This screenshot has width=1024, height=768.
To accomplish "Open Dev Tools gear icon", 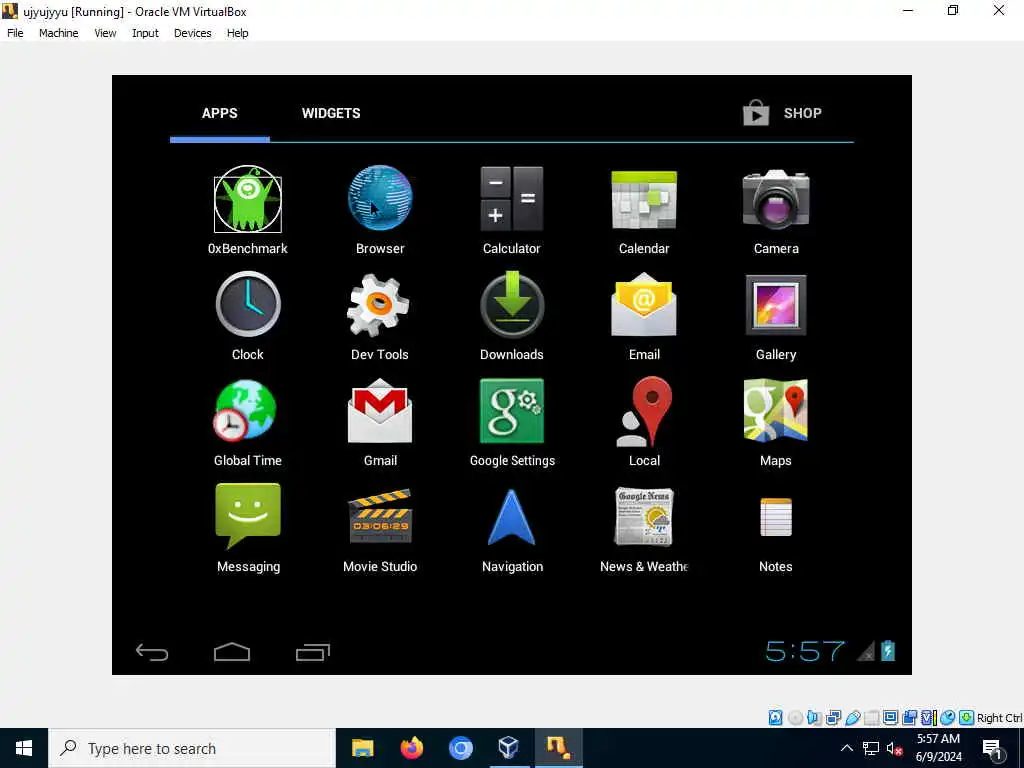I will (379, 305).
